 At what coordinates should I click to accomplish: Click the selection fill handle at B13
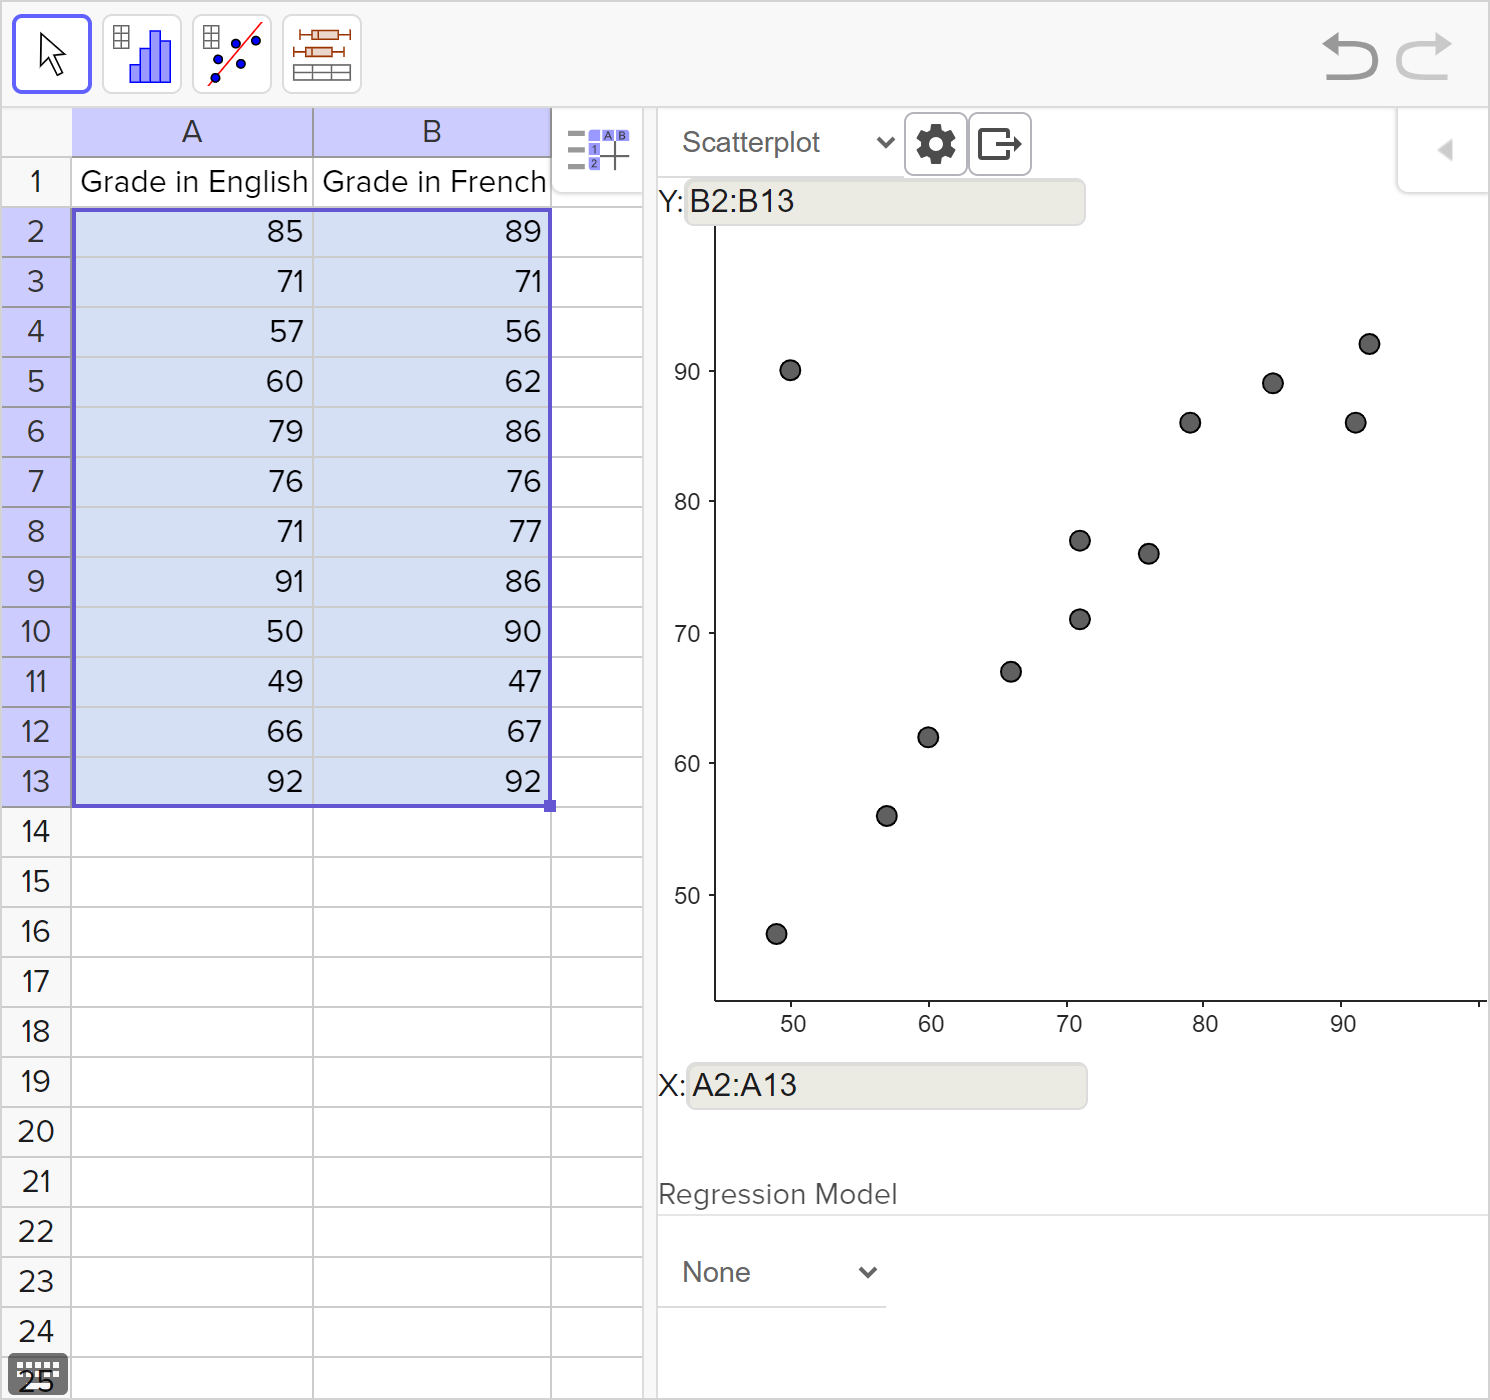[550, 806]
